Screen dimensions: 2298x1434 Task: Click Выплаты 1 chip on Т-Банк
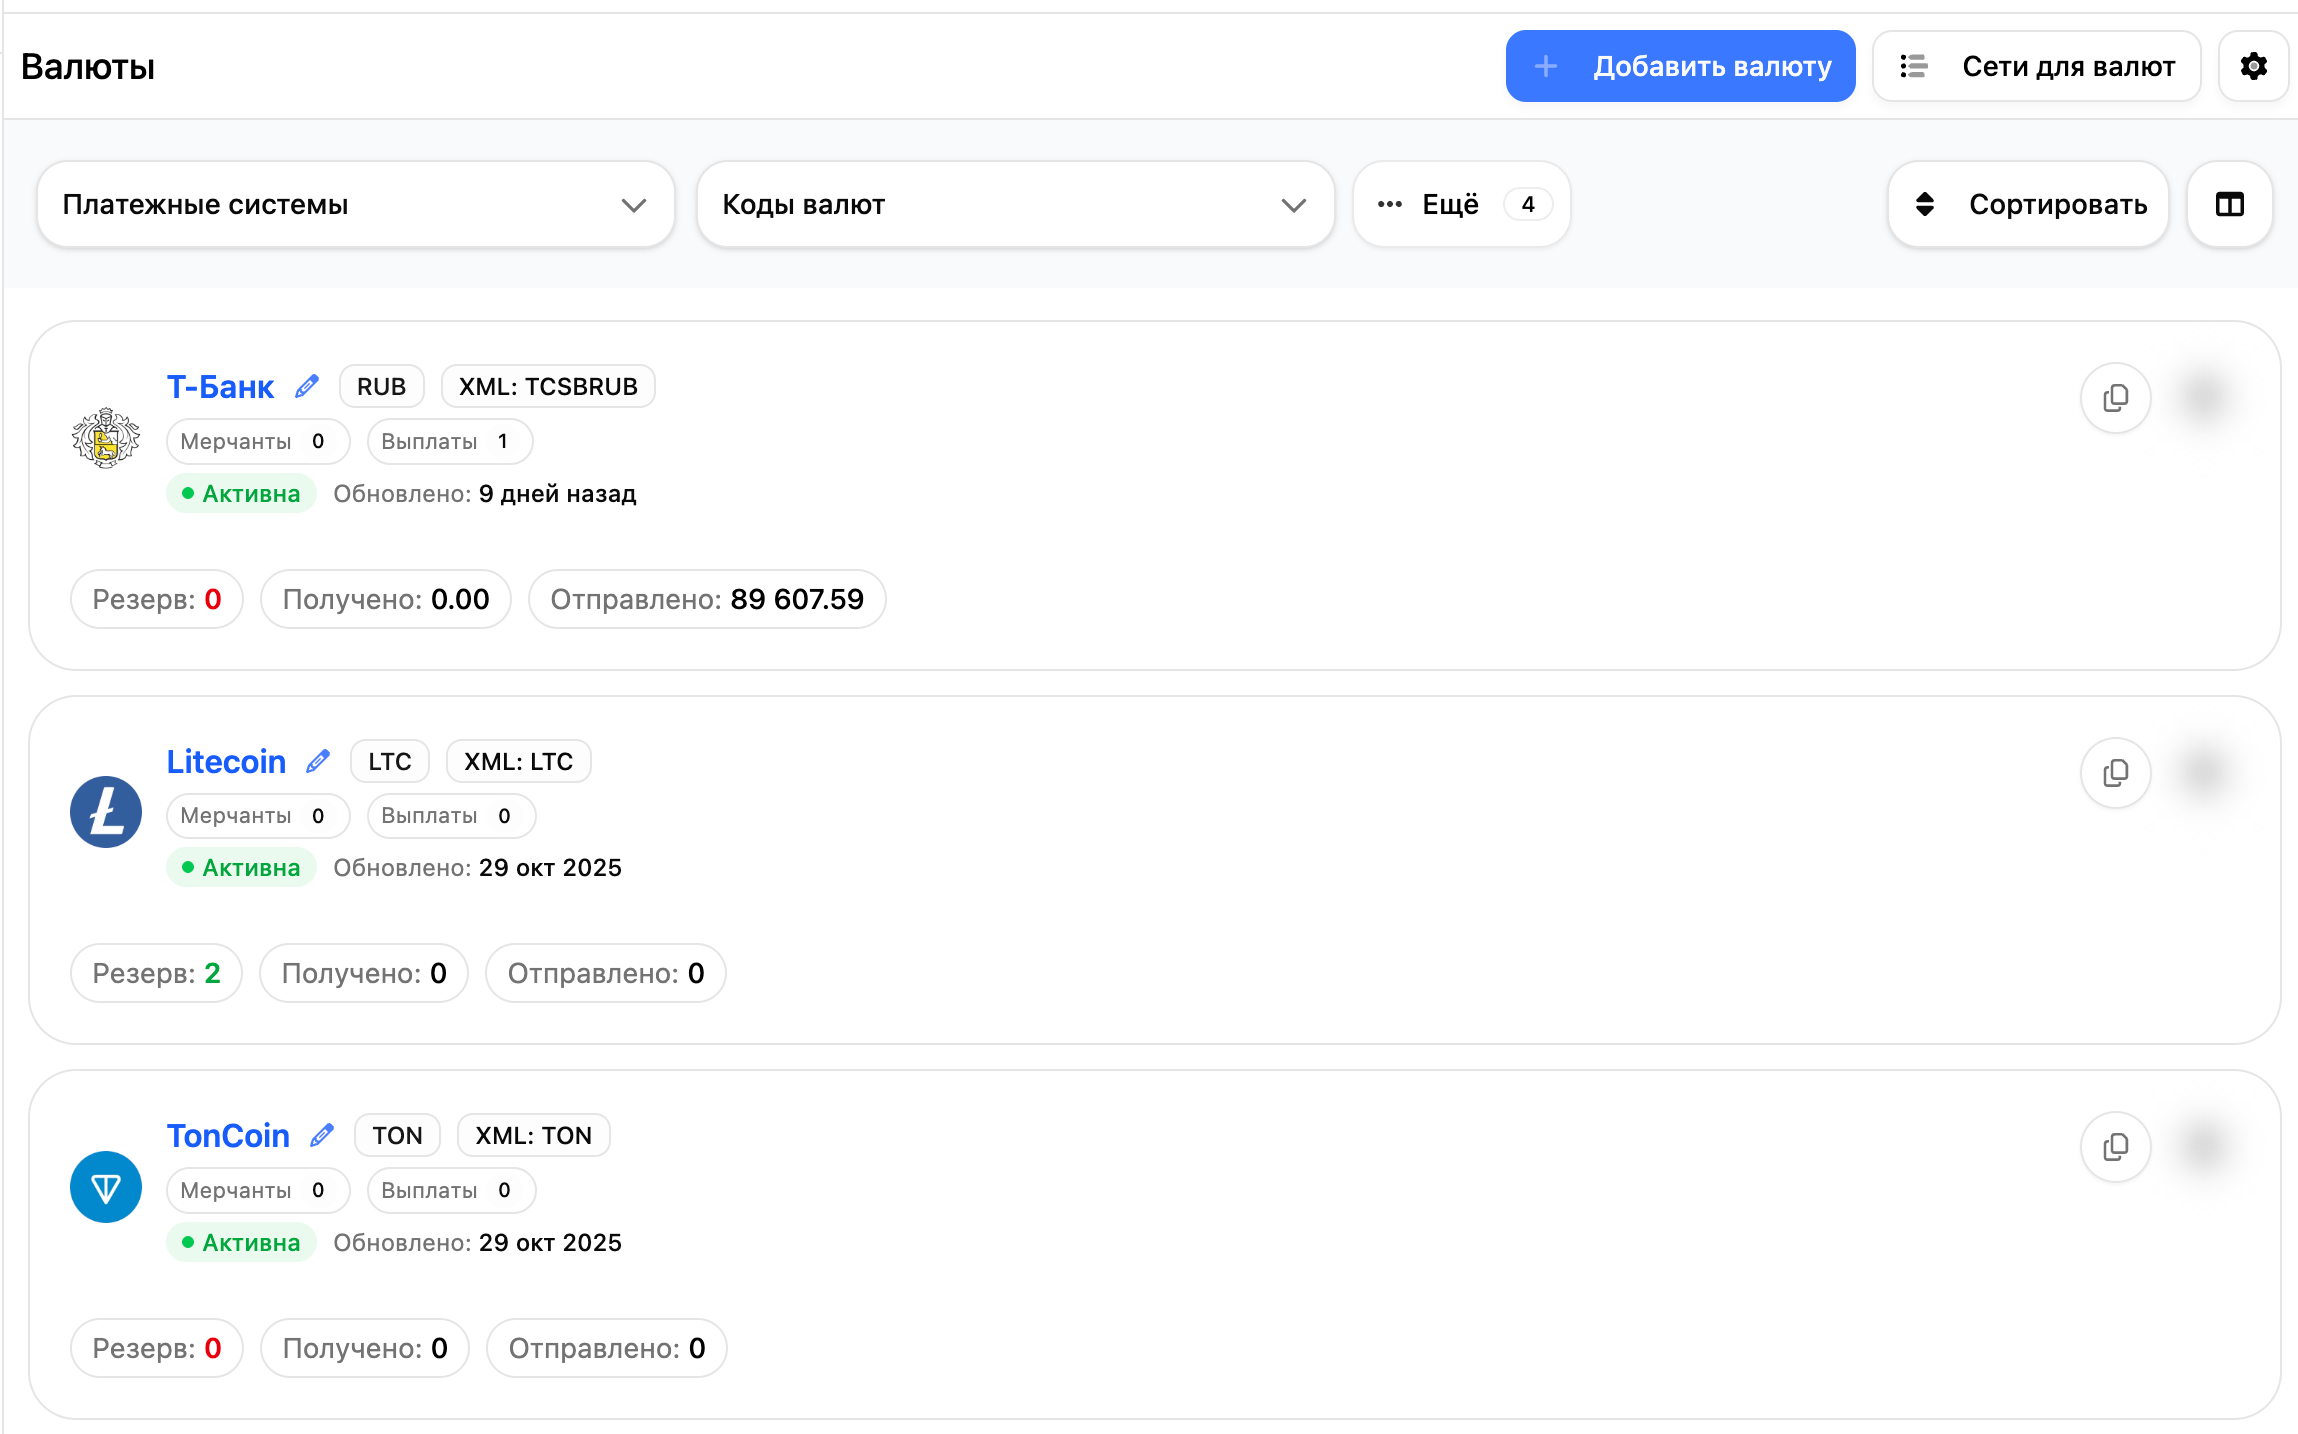[x=448, y=441]
